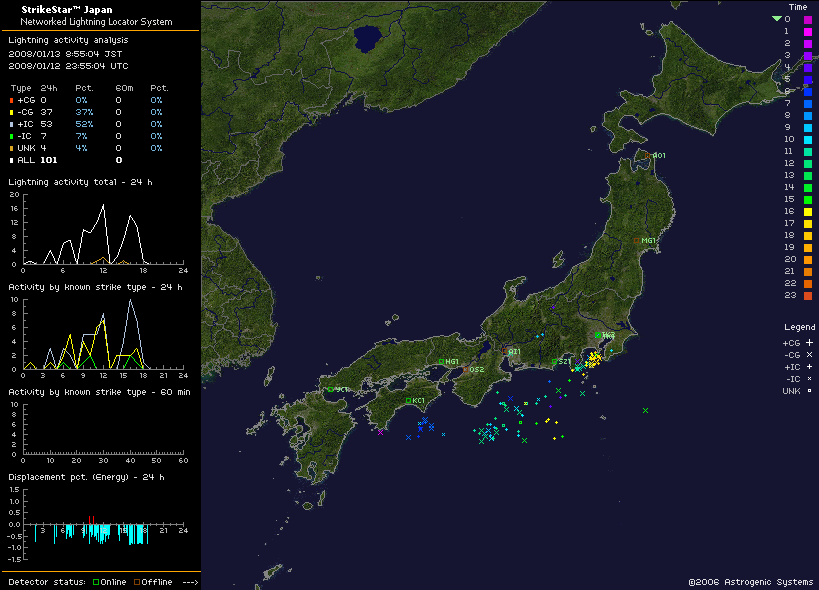Click the green time pointer arrow
819x590 pixels.
pyautogui.click(x=776, y=19)
